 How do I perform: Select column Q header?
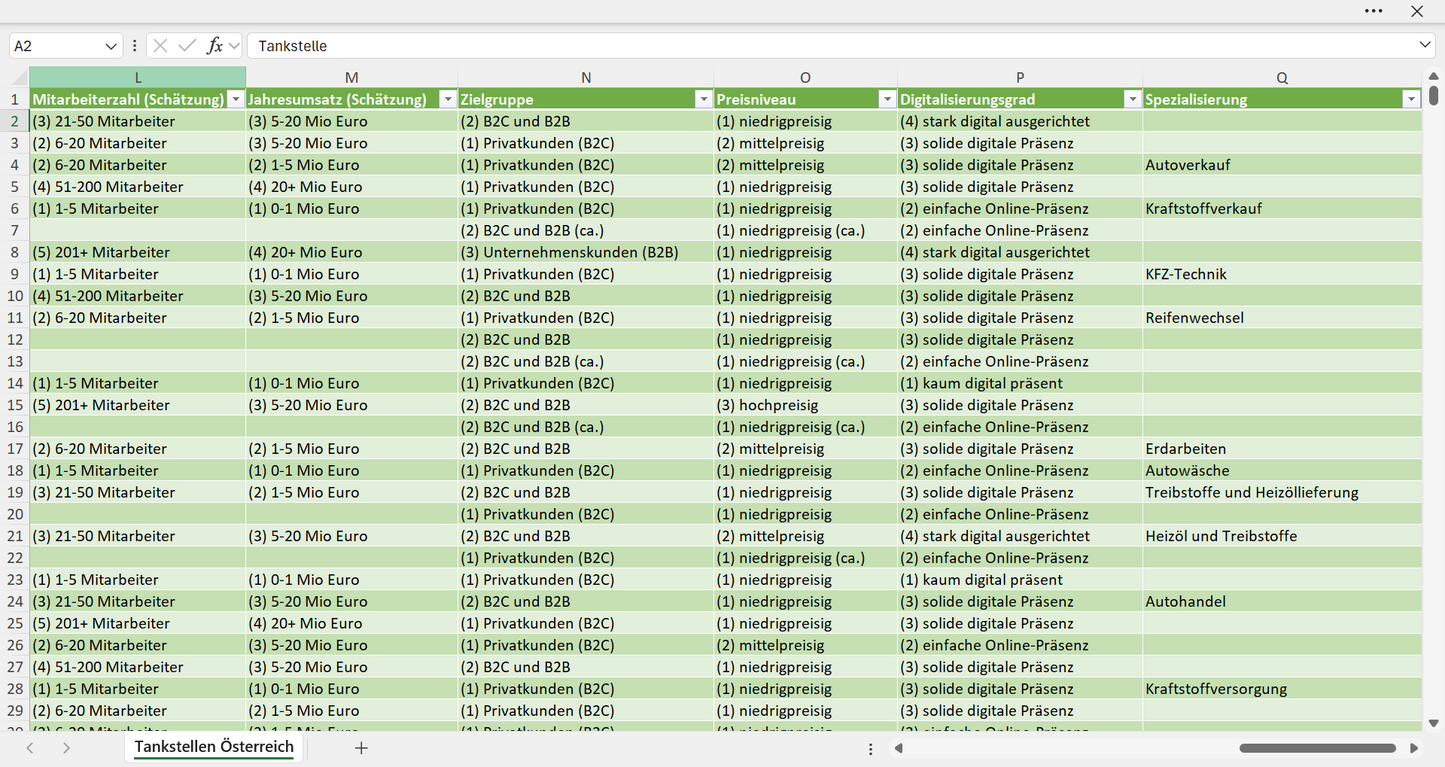(x=1282, y=77)
